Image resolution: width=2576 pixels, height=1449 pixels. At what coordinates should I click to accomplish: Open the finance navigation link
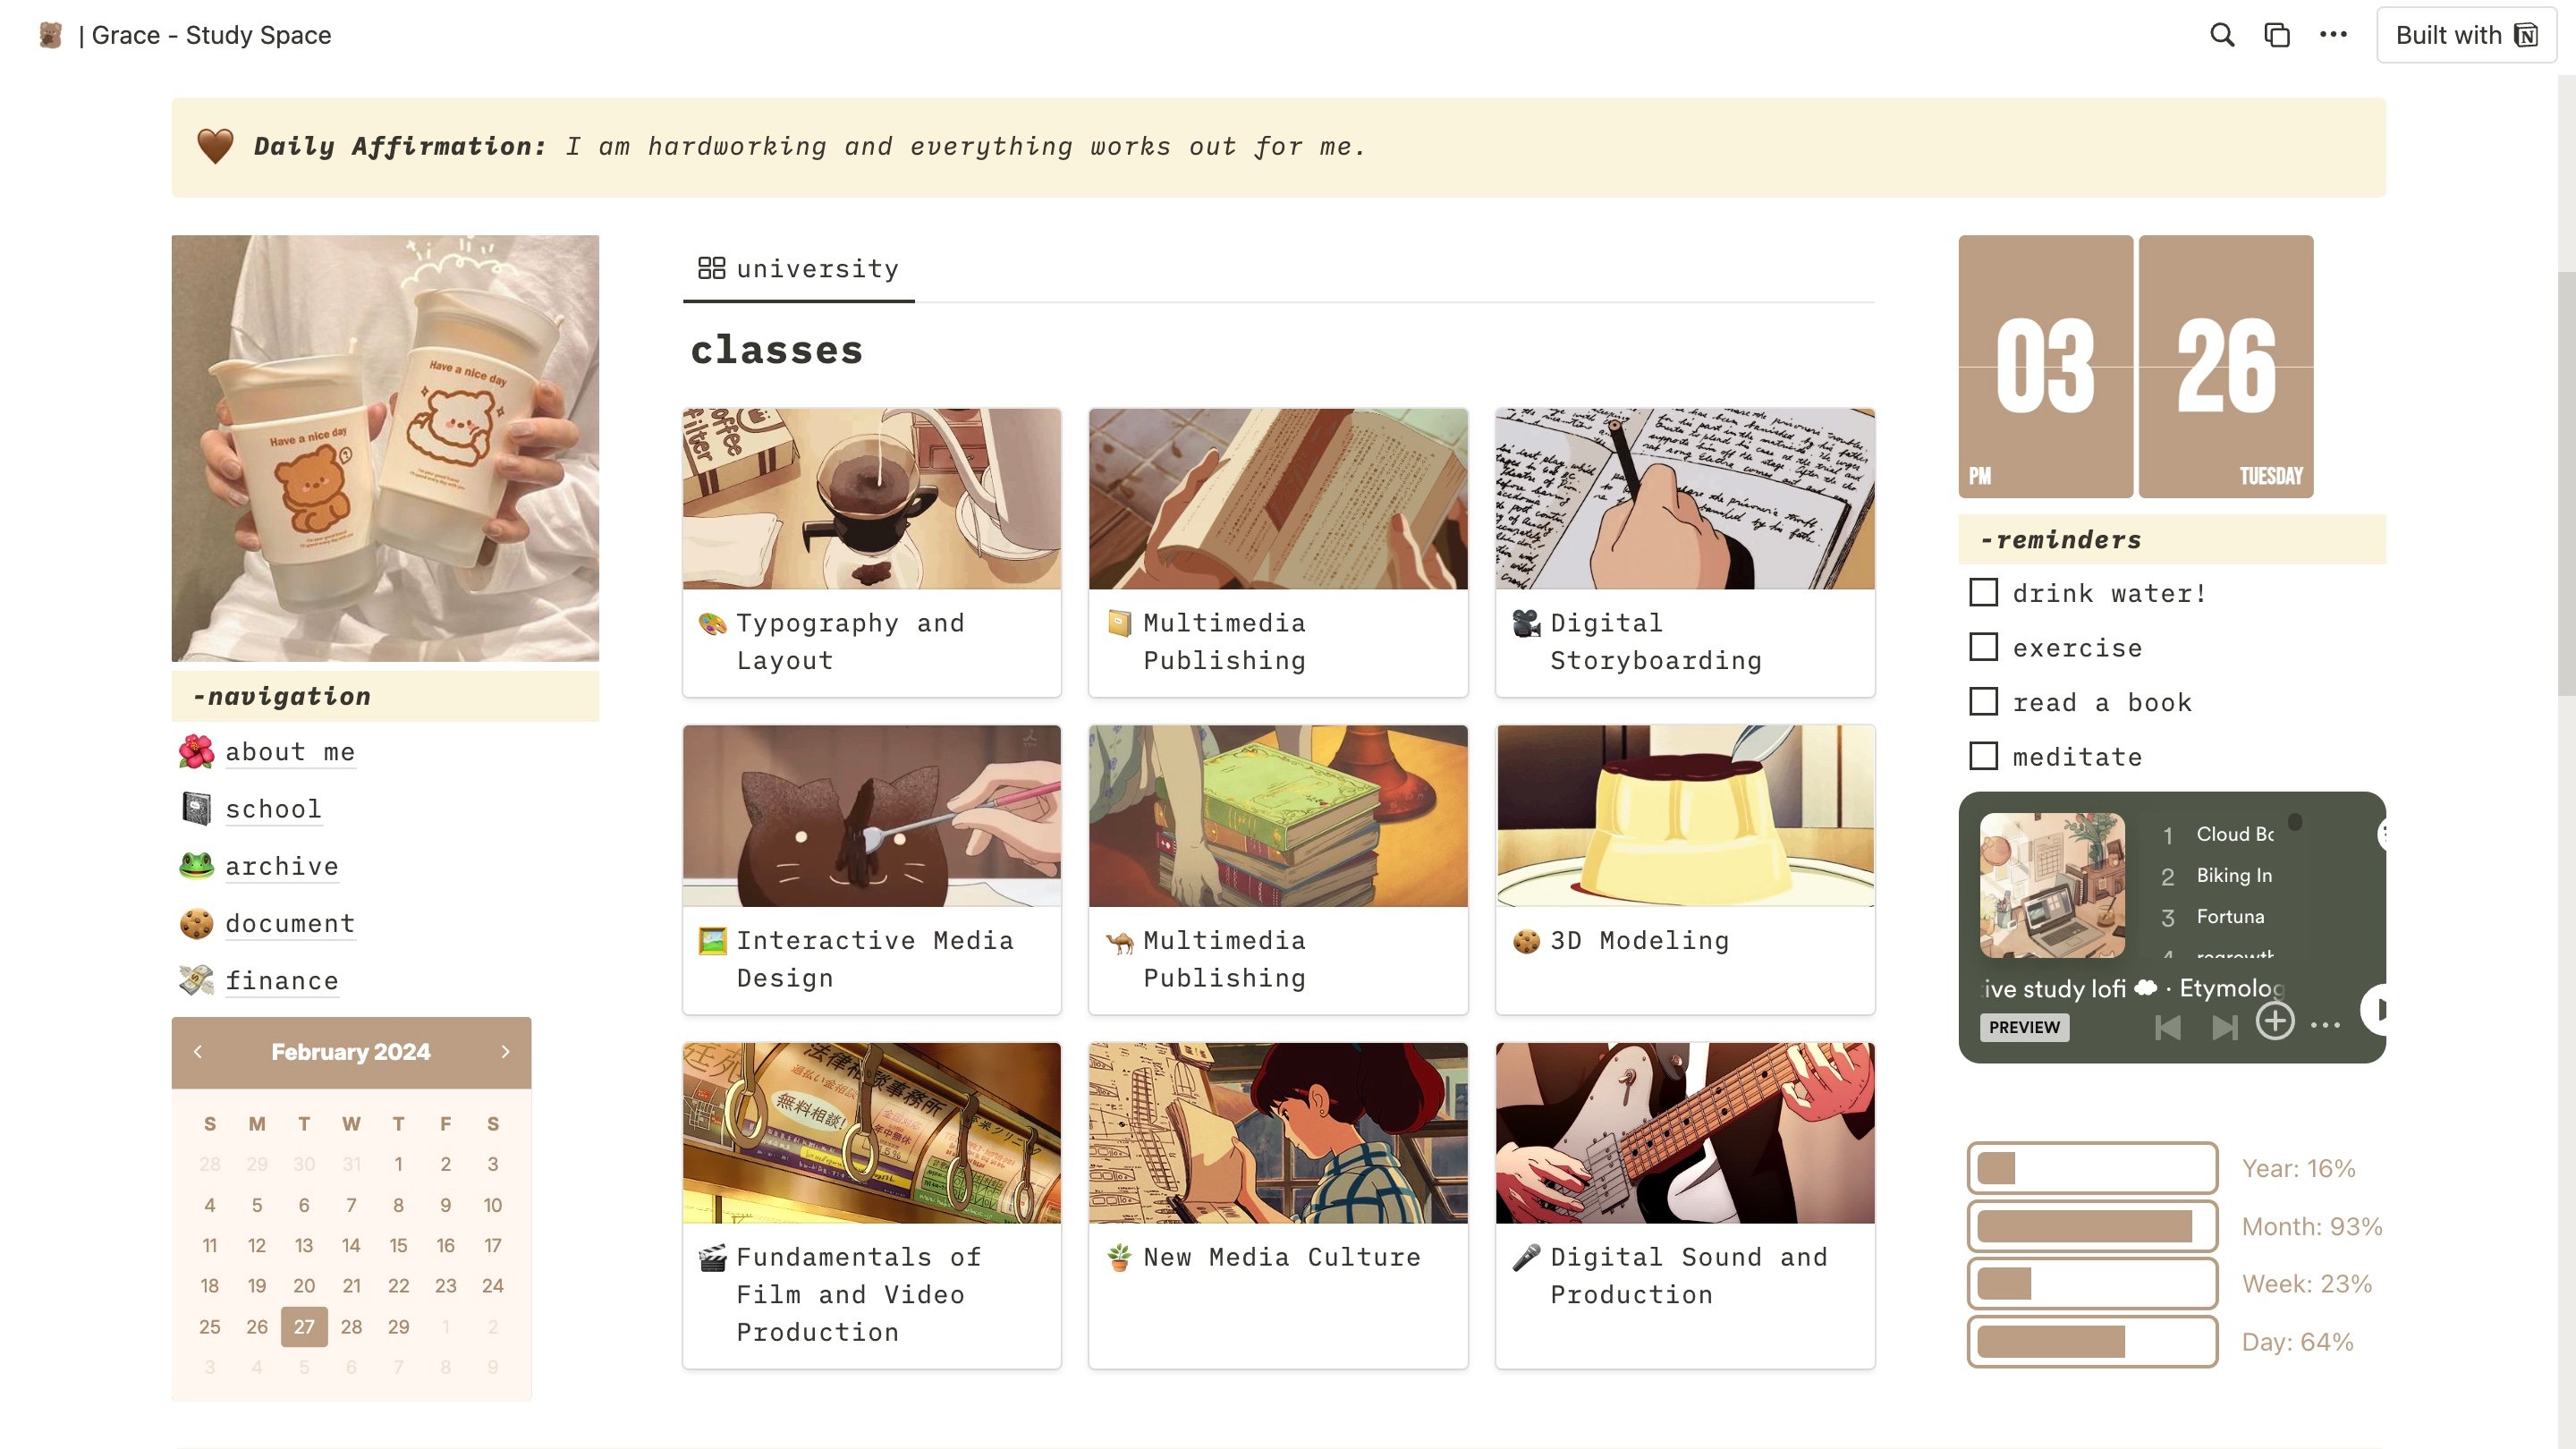tap(282, 981)
